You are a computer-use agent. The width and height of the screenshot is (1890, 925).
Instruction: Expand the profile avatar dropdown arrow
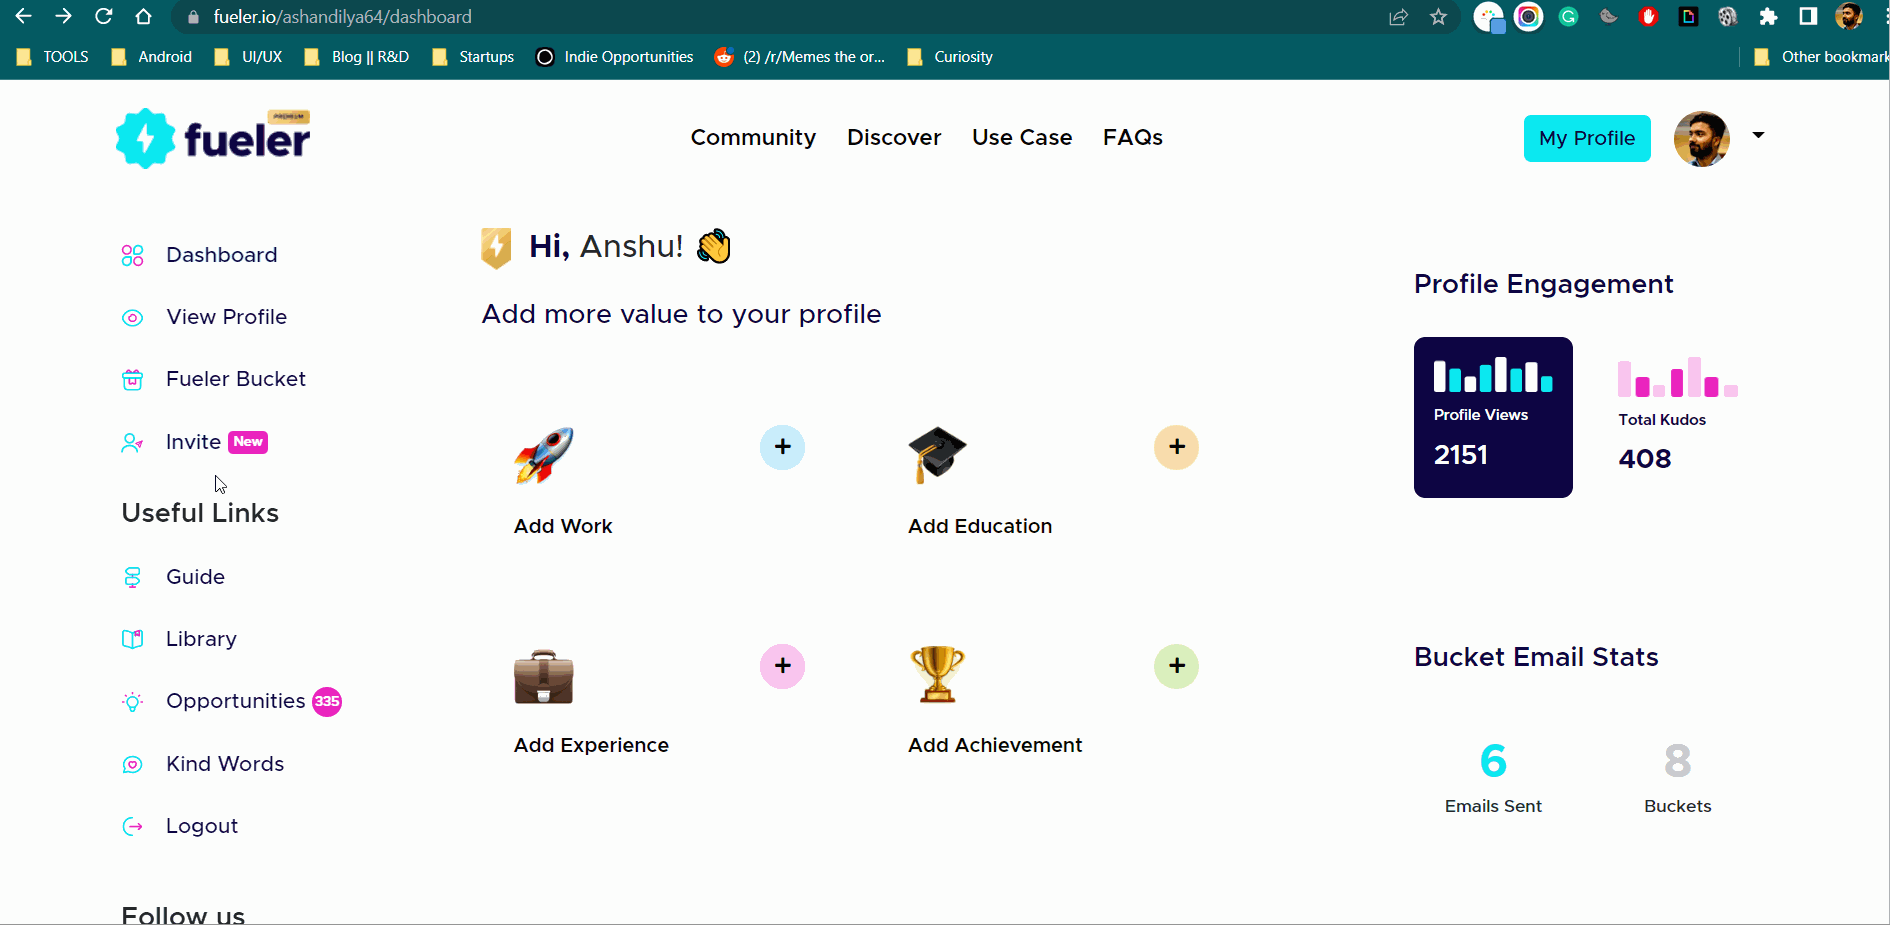1758,135
